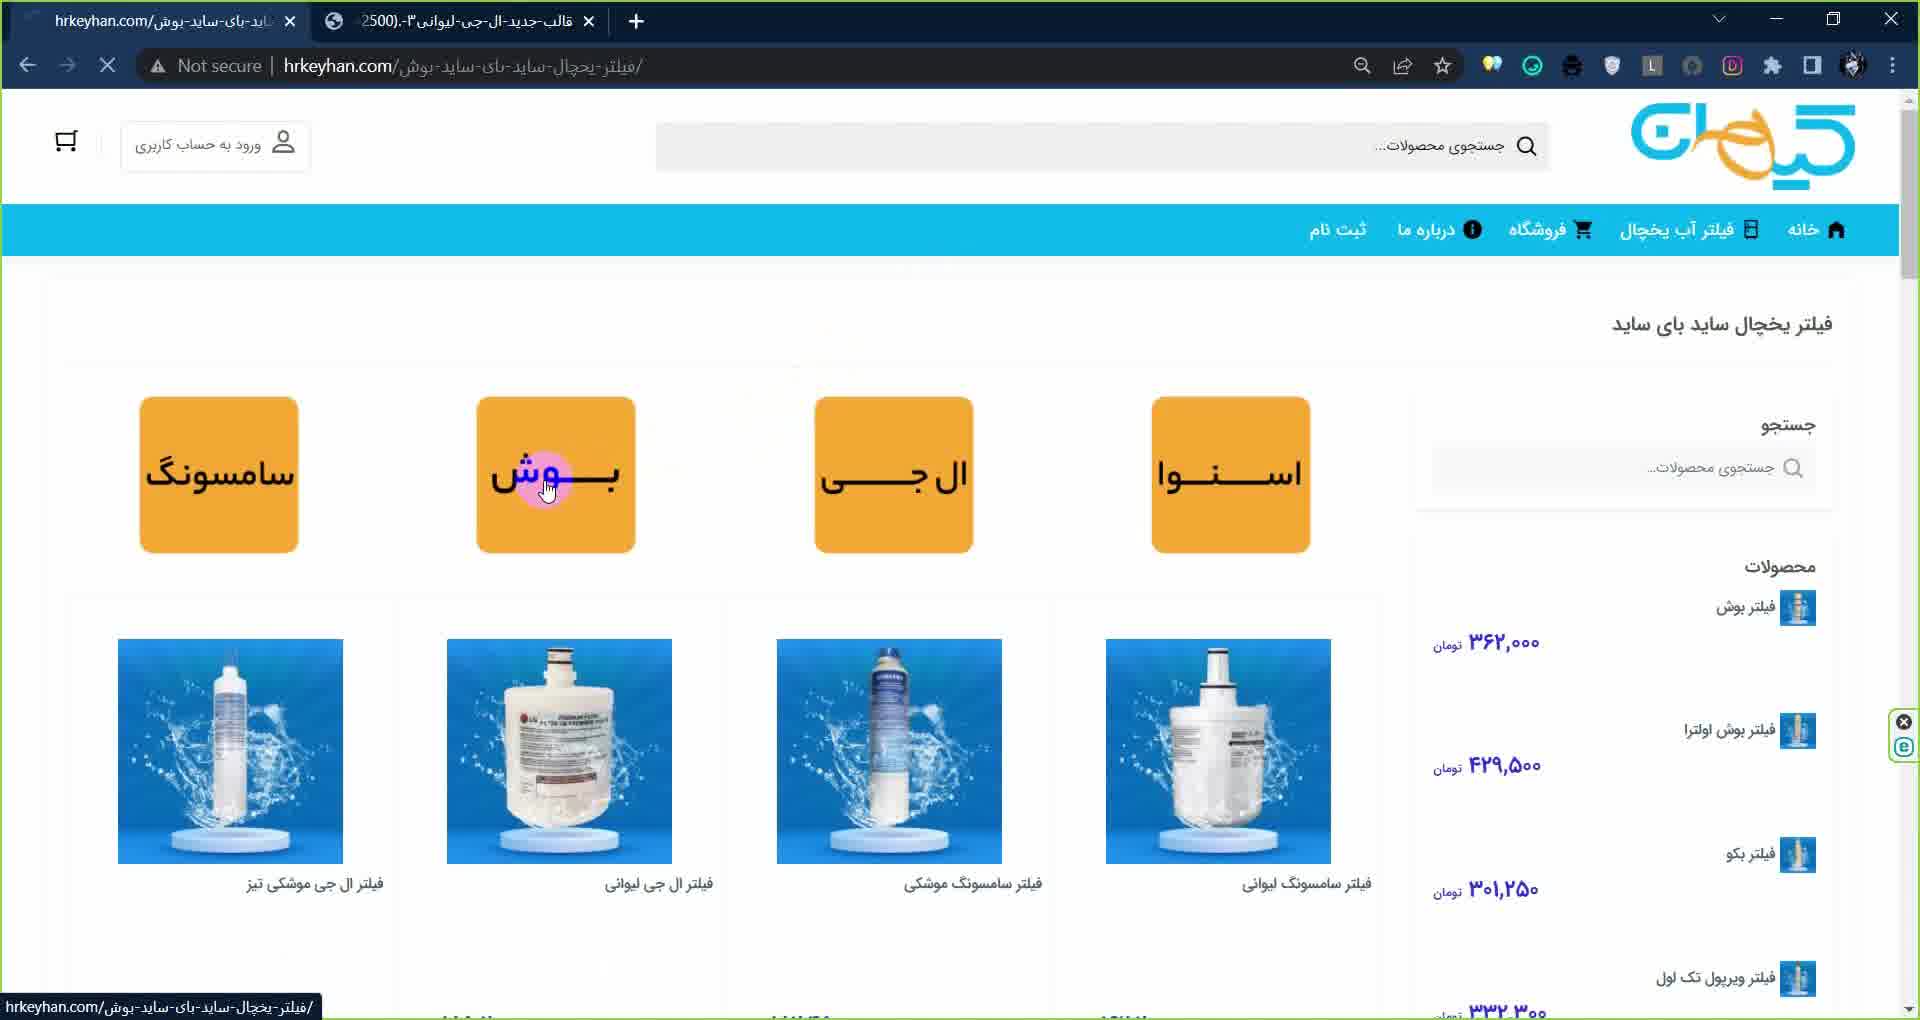Click the pink D extension icon
Screen dimensions: 1920x1020
(1732, 66)
